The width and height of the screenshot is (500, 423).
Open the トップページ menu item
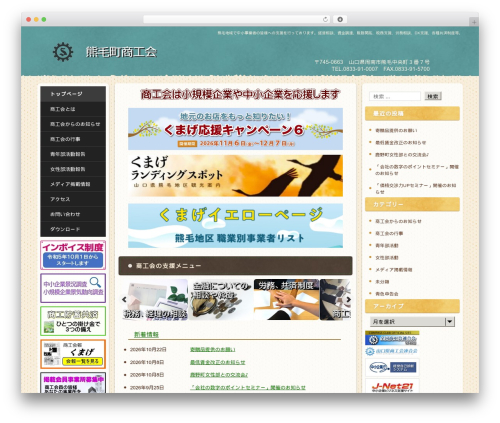tap(73, 94)
